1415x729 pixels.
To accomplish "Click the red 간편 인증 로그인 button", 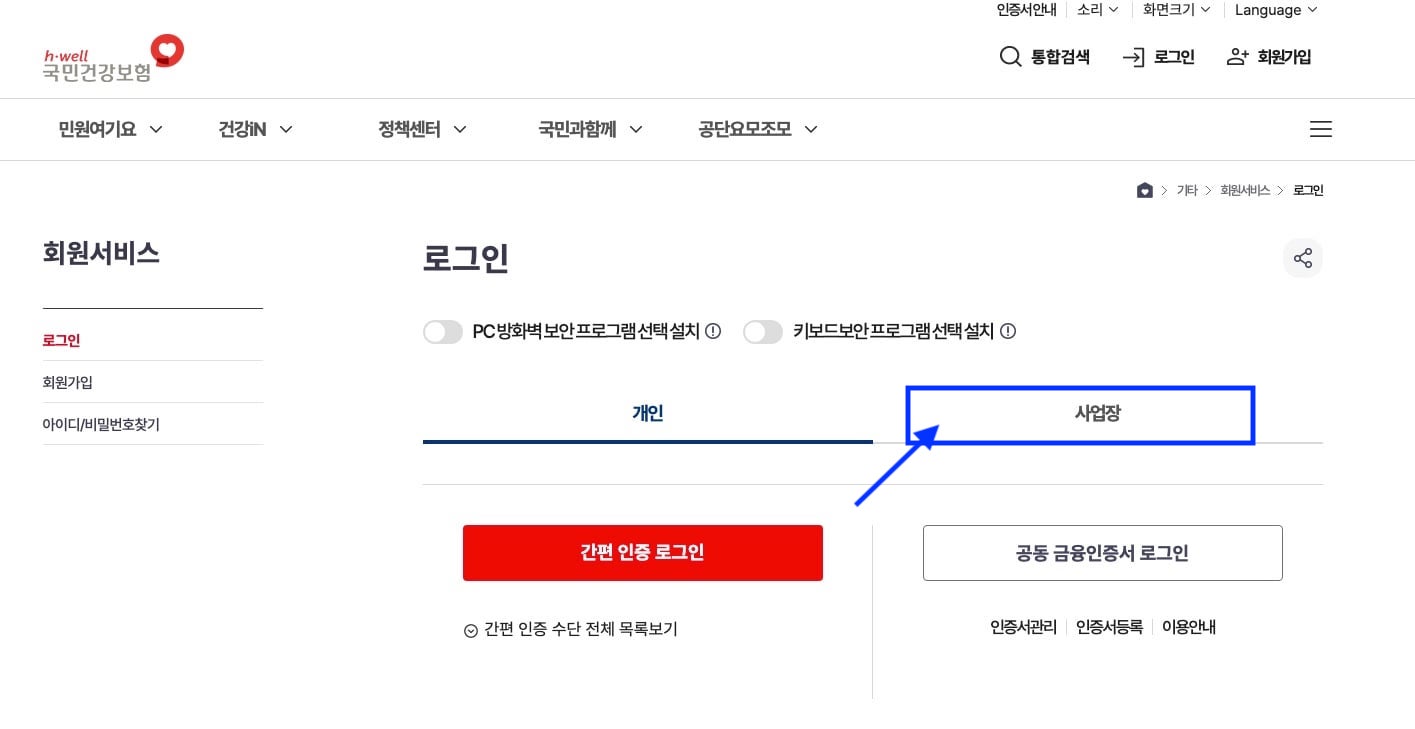I will click(x=642, y=552).
